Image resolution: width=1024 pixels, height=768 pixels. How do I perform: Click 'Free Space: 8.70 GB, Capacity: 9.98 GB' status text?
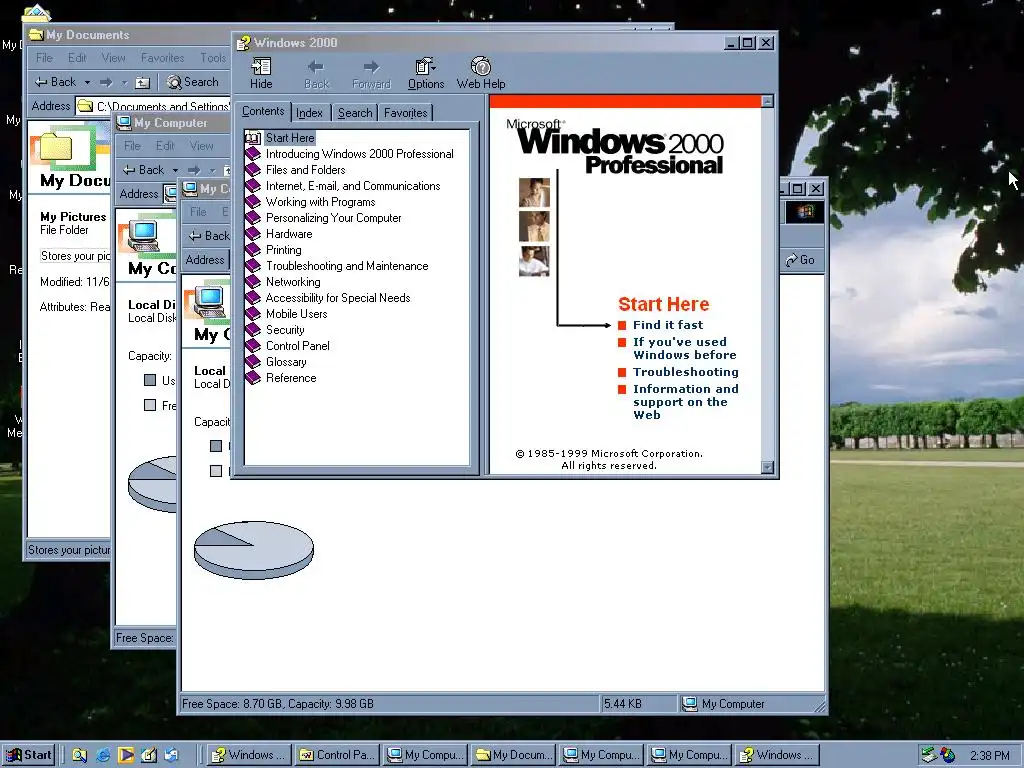coord(278,704)
